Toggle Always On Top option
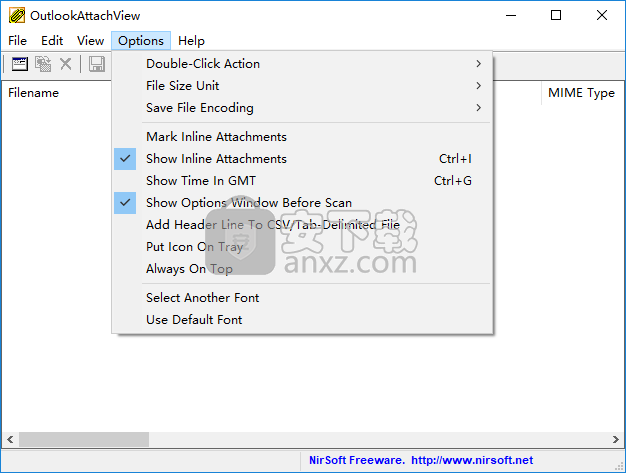The image size is (626, 473). 302,269
